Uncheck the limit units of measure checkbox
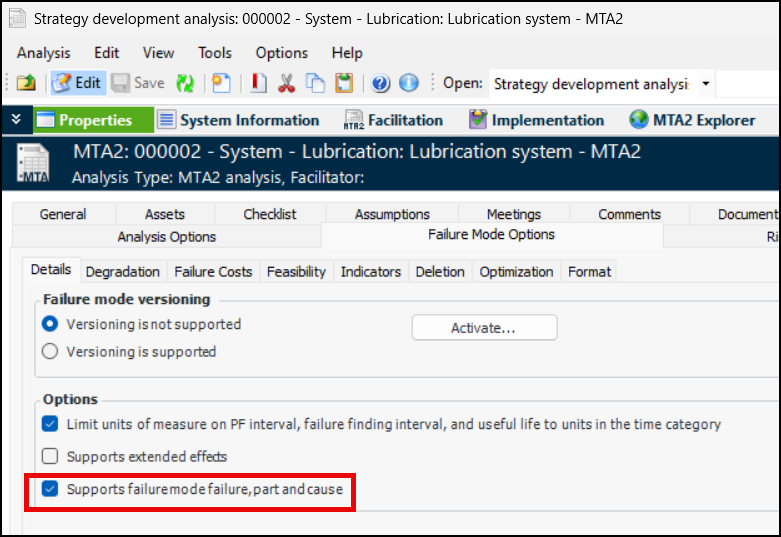 (x=50, y=424)
